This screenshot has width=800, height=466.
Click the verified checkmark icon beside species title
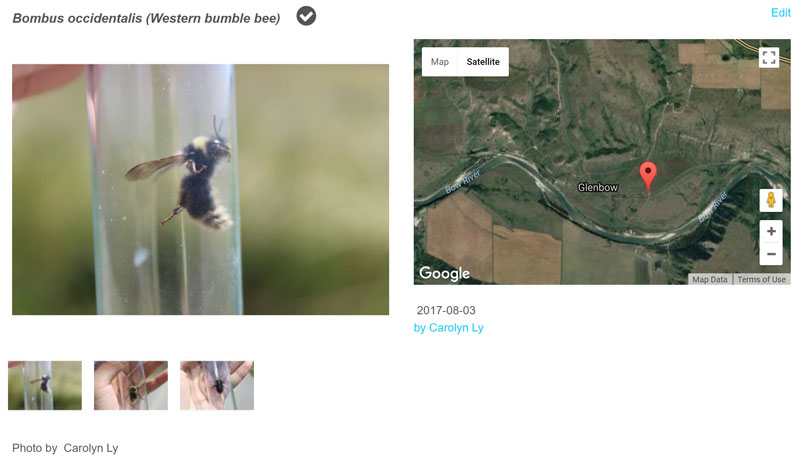pos(307,16)
